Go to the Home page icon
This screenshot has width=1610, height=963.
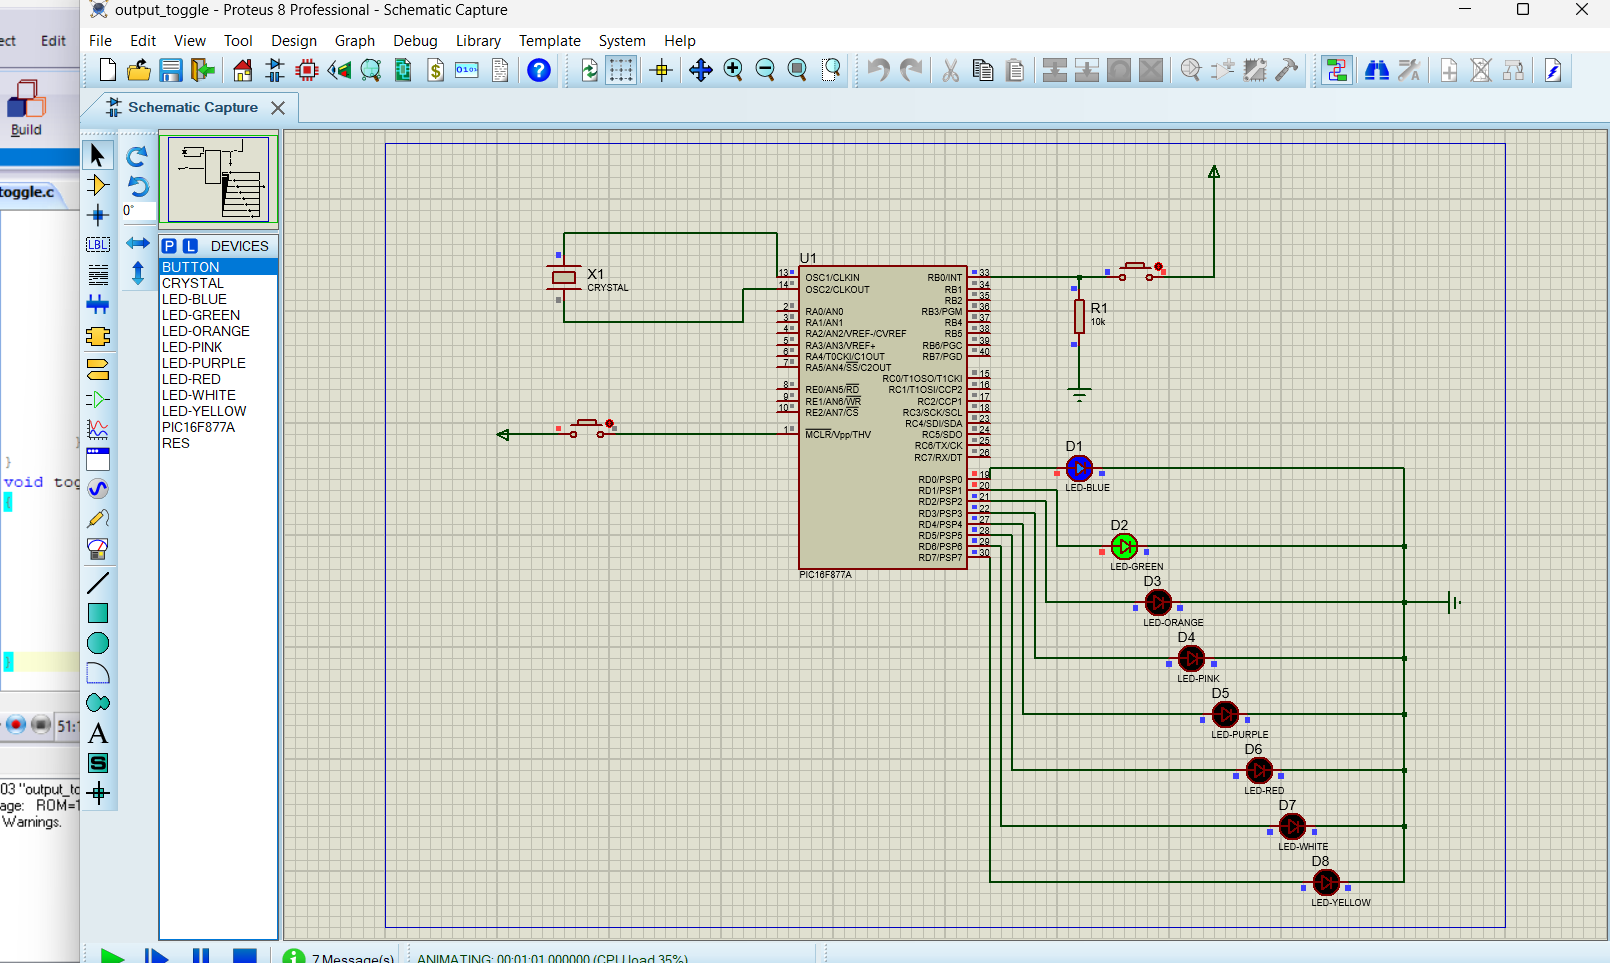point(243,70)
